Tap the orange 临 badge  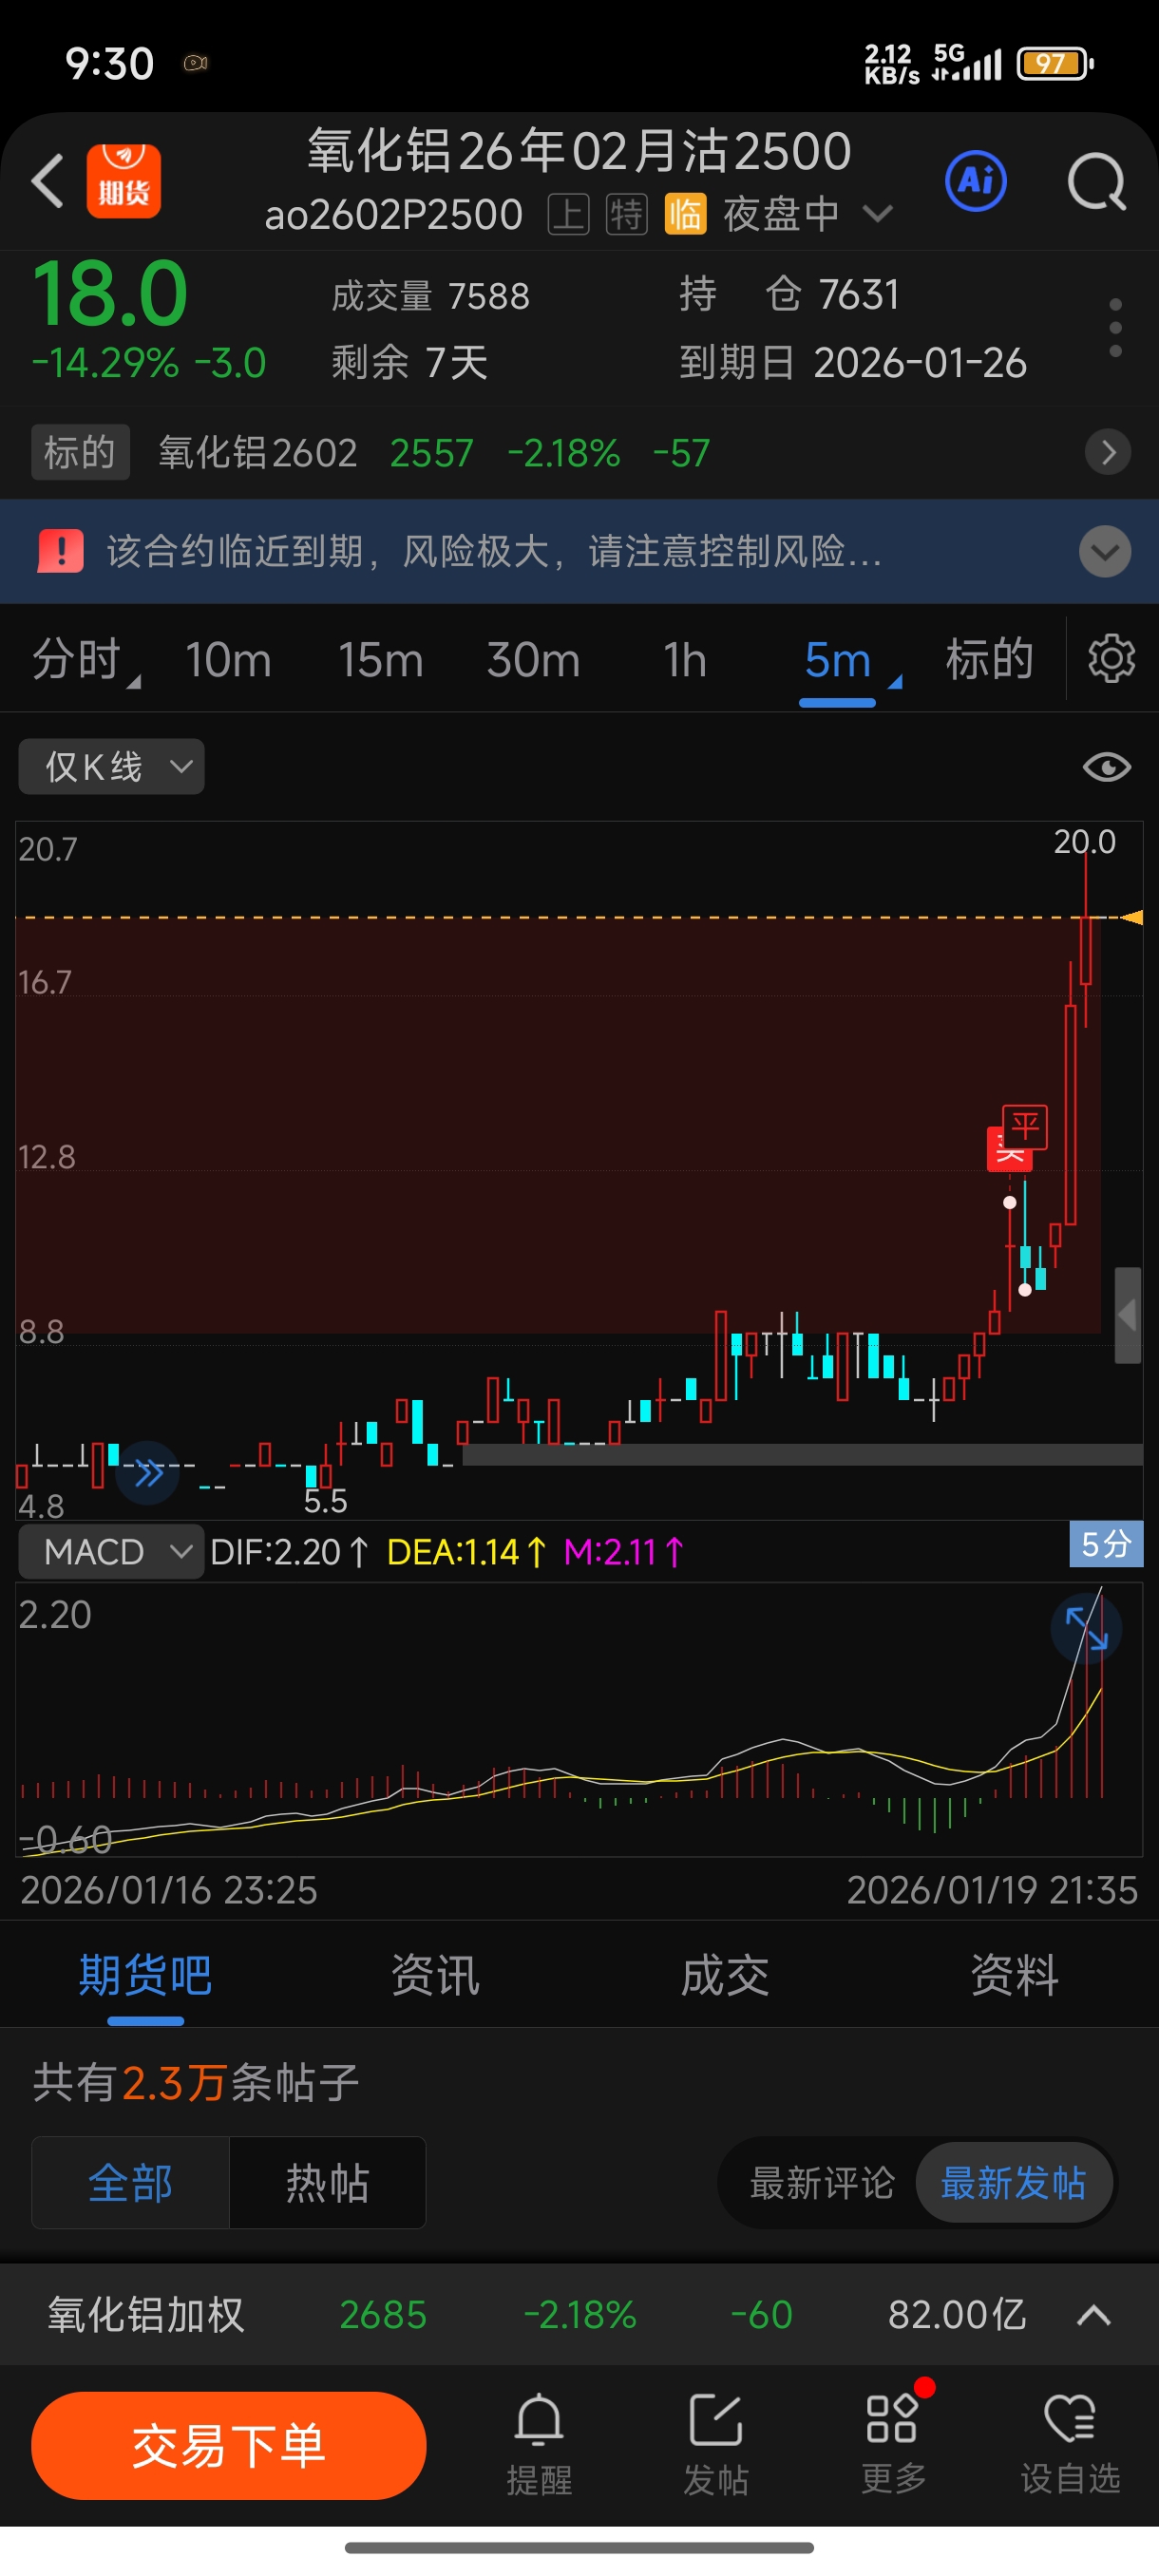685,215
